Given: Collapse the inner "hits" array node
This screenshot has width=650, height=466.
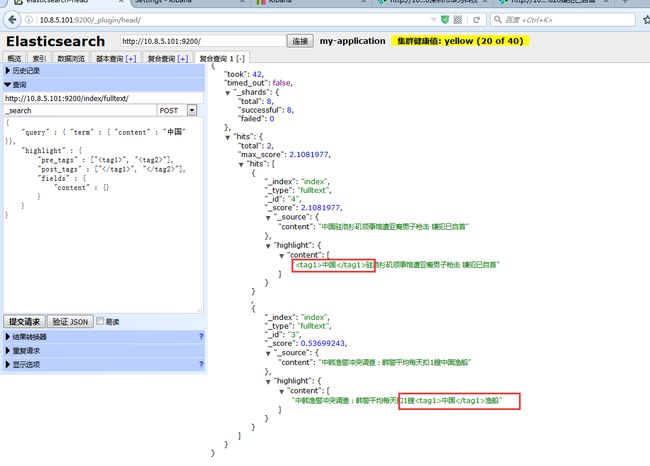Looking at the screenshot, I should pos(241,165).
